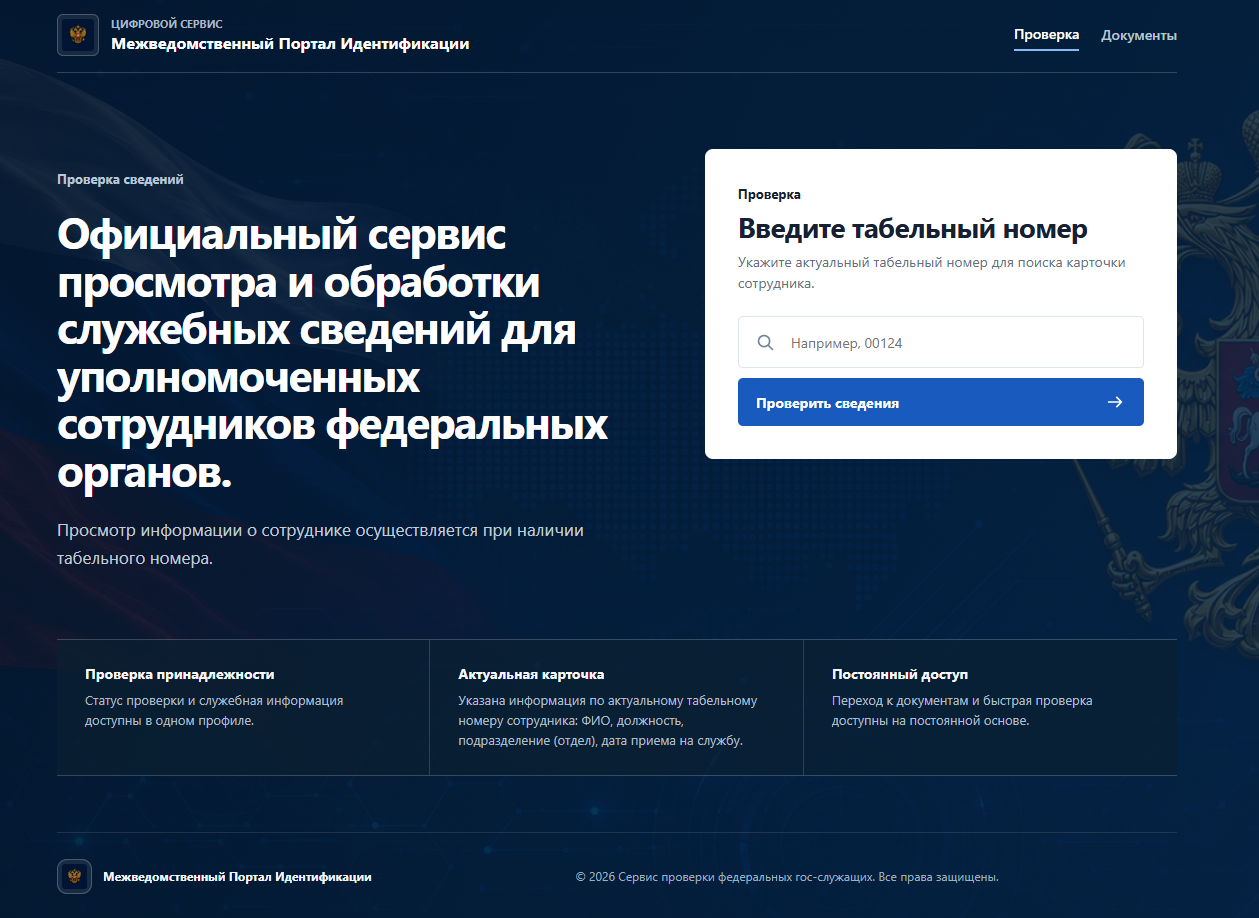The height and width of the screenshot is (918, 1259).
Task: Click the Проверить сведения button
Action: [940, 402]
